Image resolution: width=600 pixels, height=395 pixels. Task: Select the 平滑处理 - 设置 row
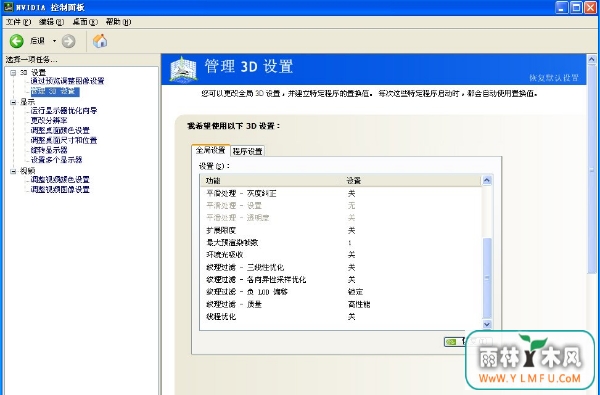341,206
